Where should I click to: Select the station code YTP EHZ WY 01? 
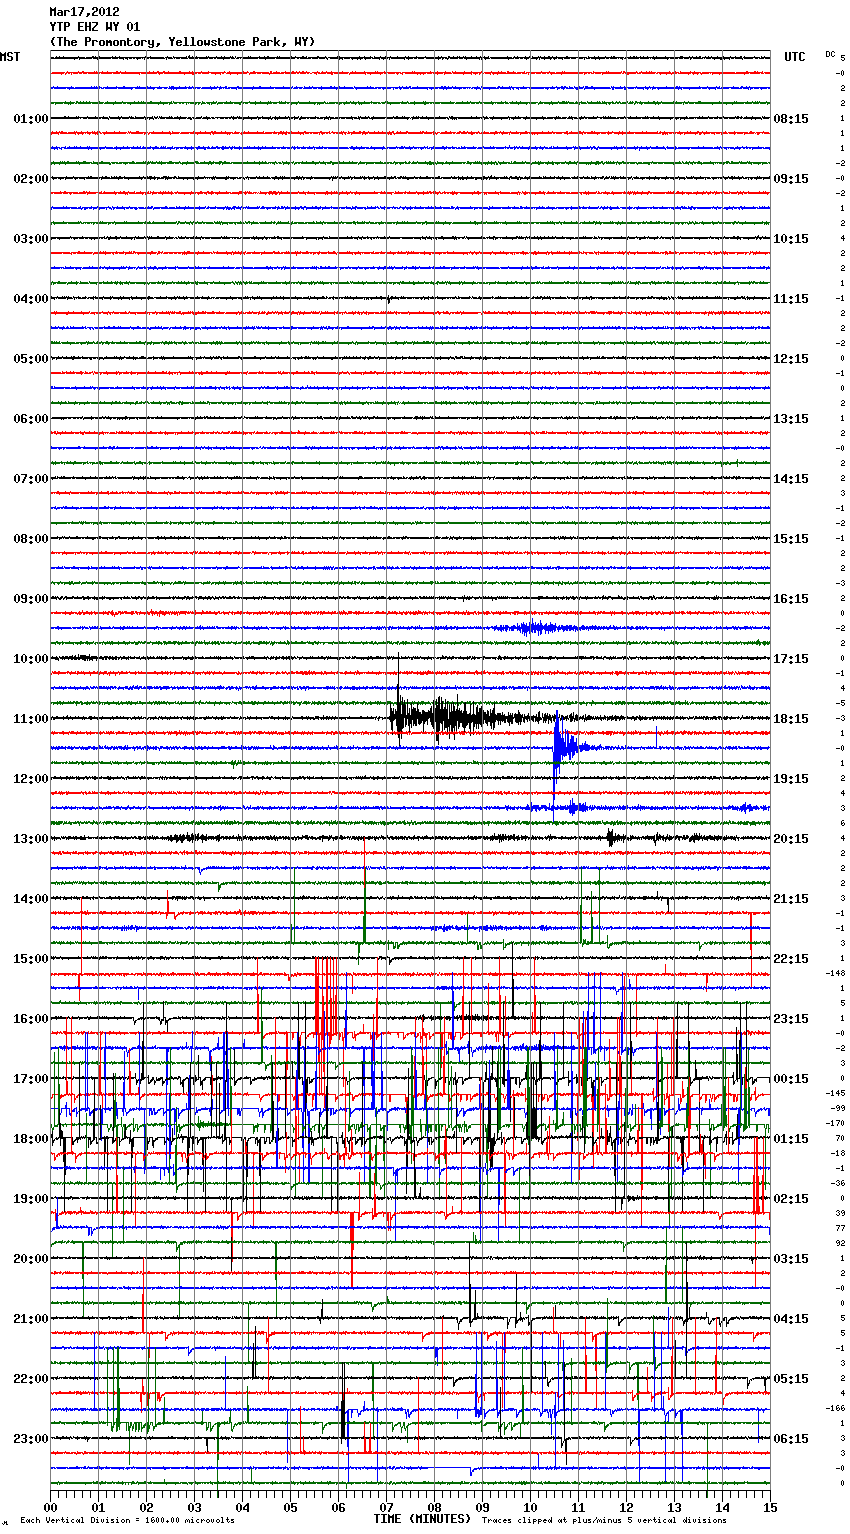[95, 27]
